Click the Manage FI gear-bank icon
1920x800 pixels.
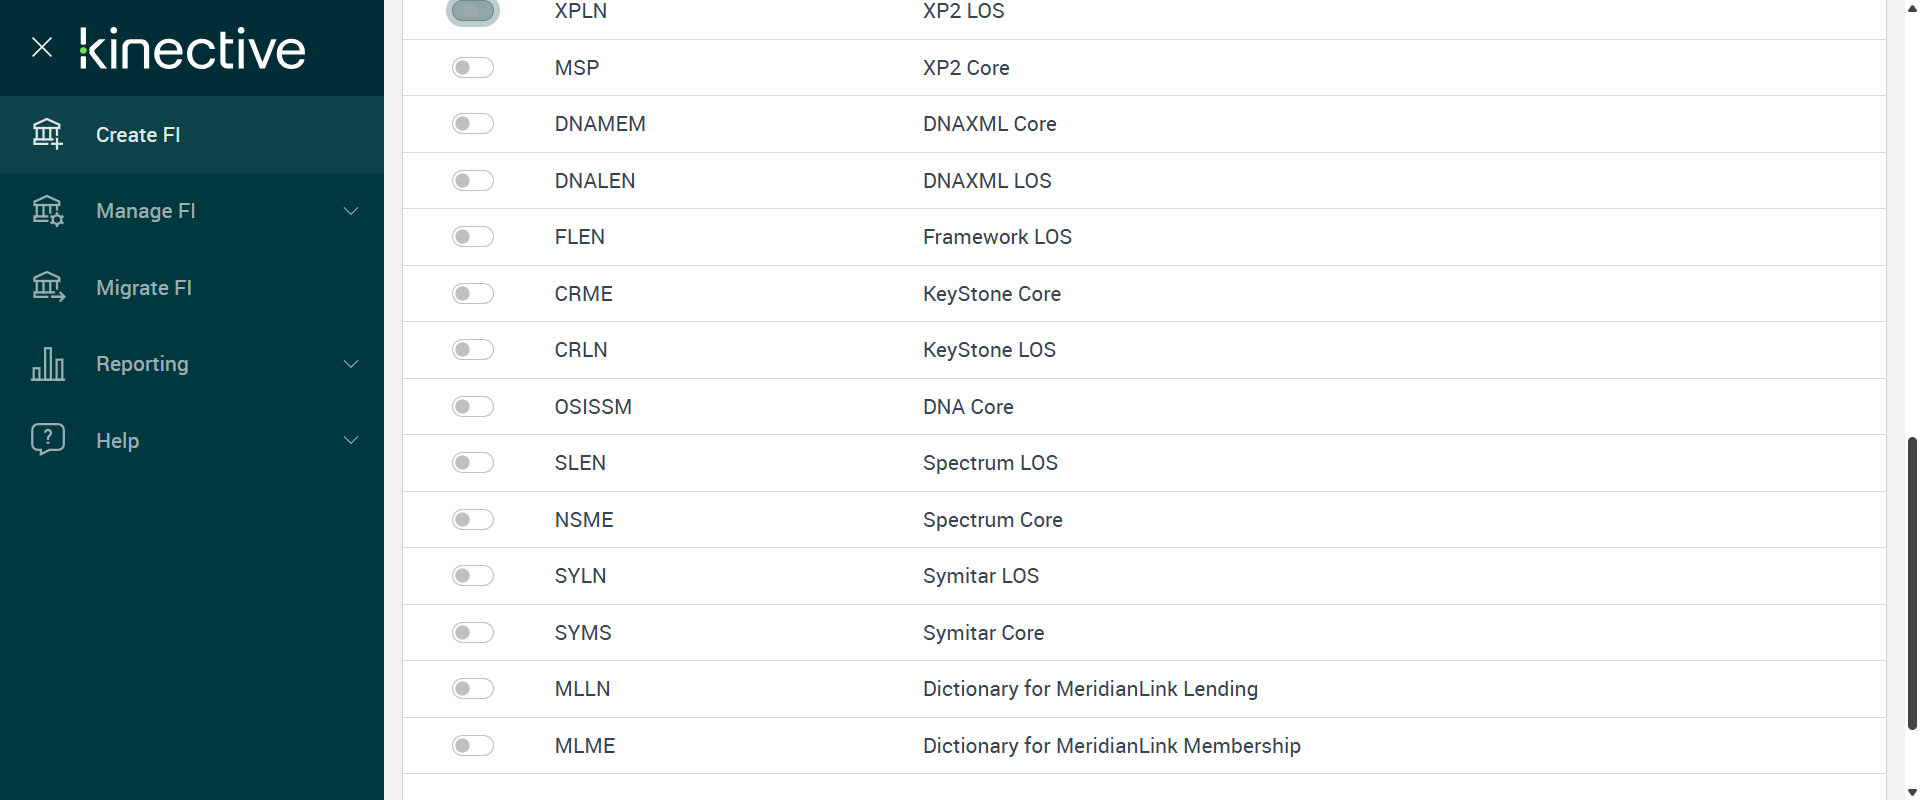(x=47, y=211)
